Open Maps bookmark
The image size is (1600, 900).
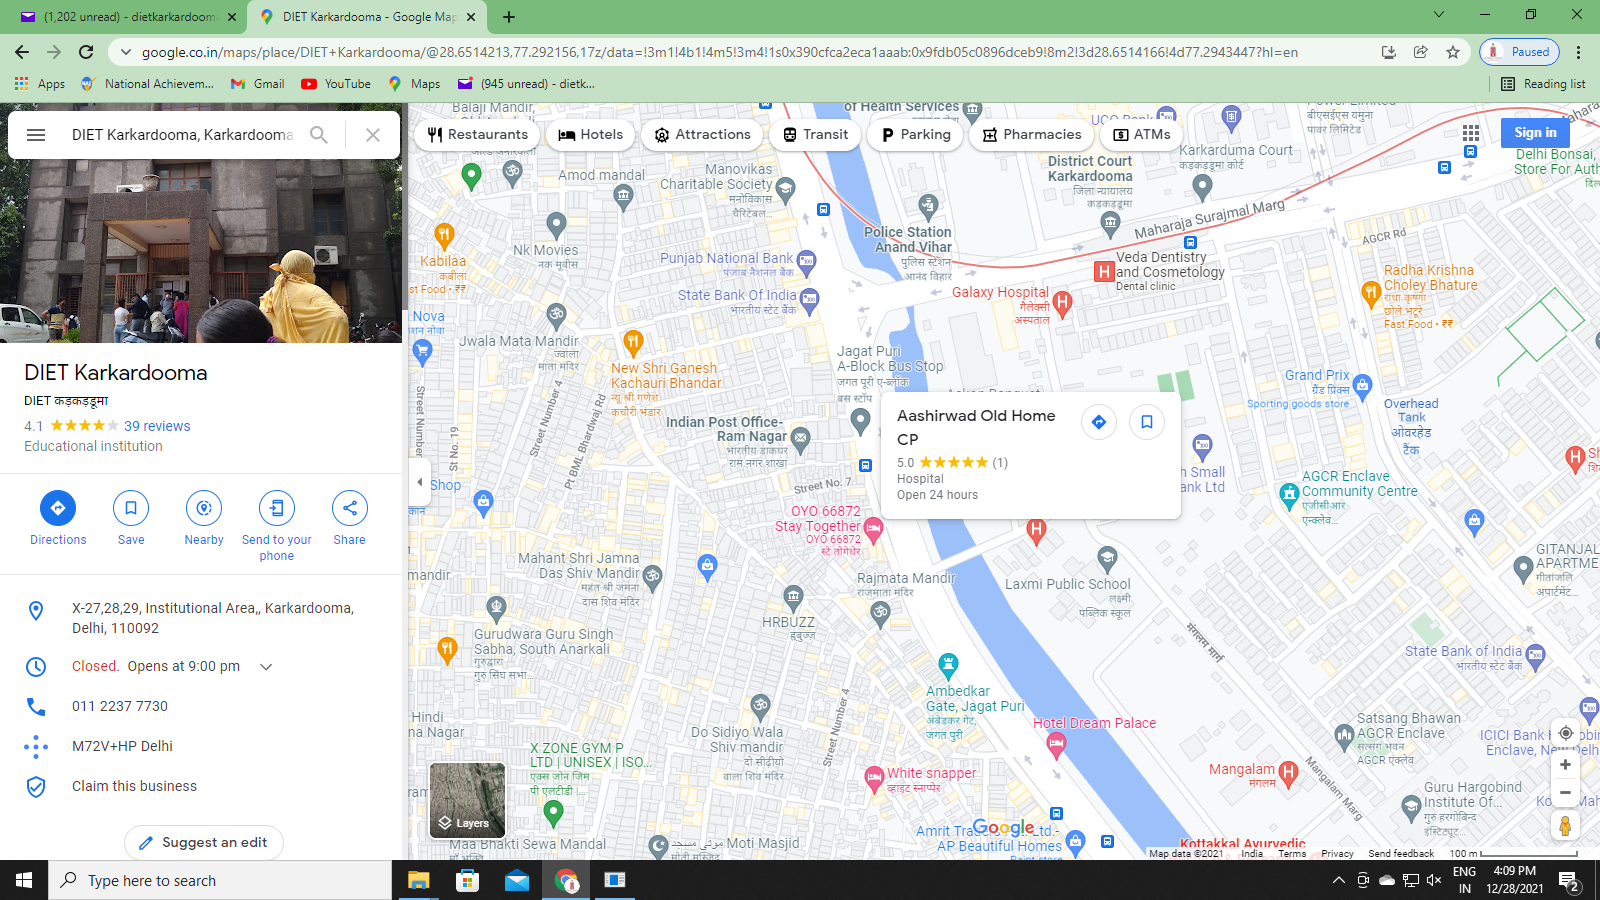(x=414, y=84)
